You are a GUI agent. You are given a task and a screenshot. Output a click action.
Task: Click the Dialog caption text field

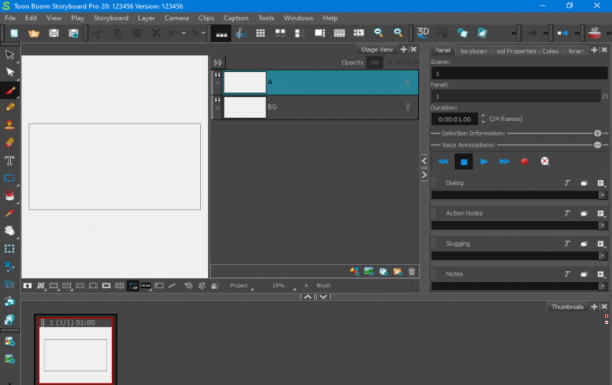tap(515, 195)
